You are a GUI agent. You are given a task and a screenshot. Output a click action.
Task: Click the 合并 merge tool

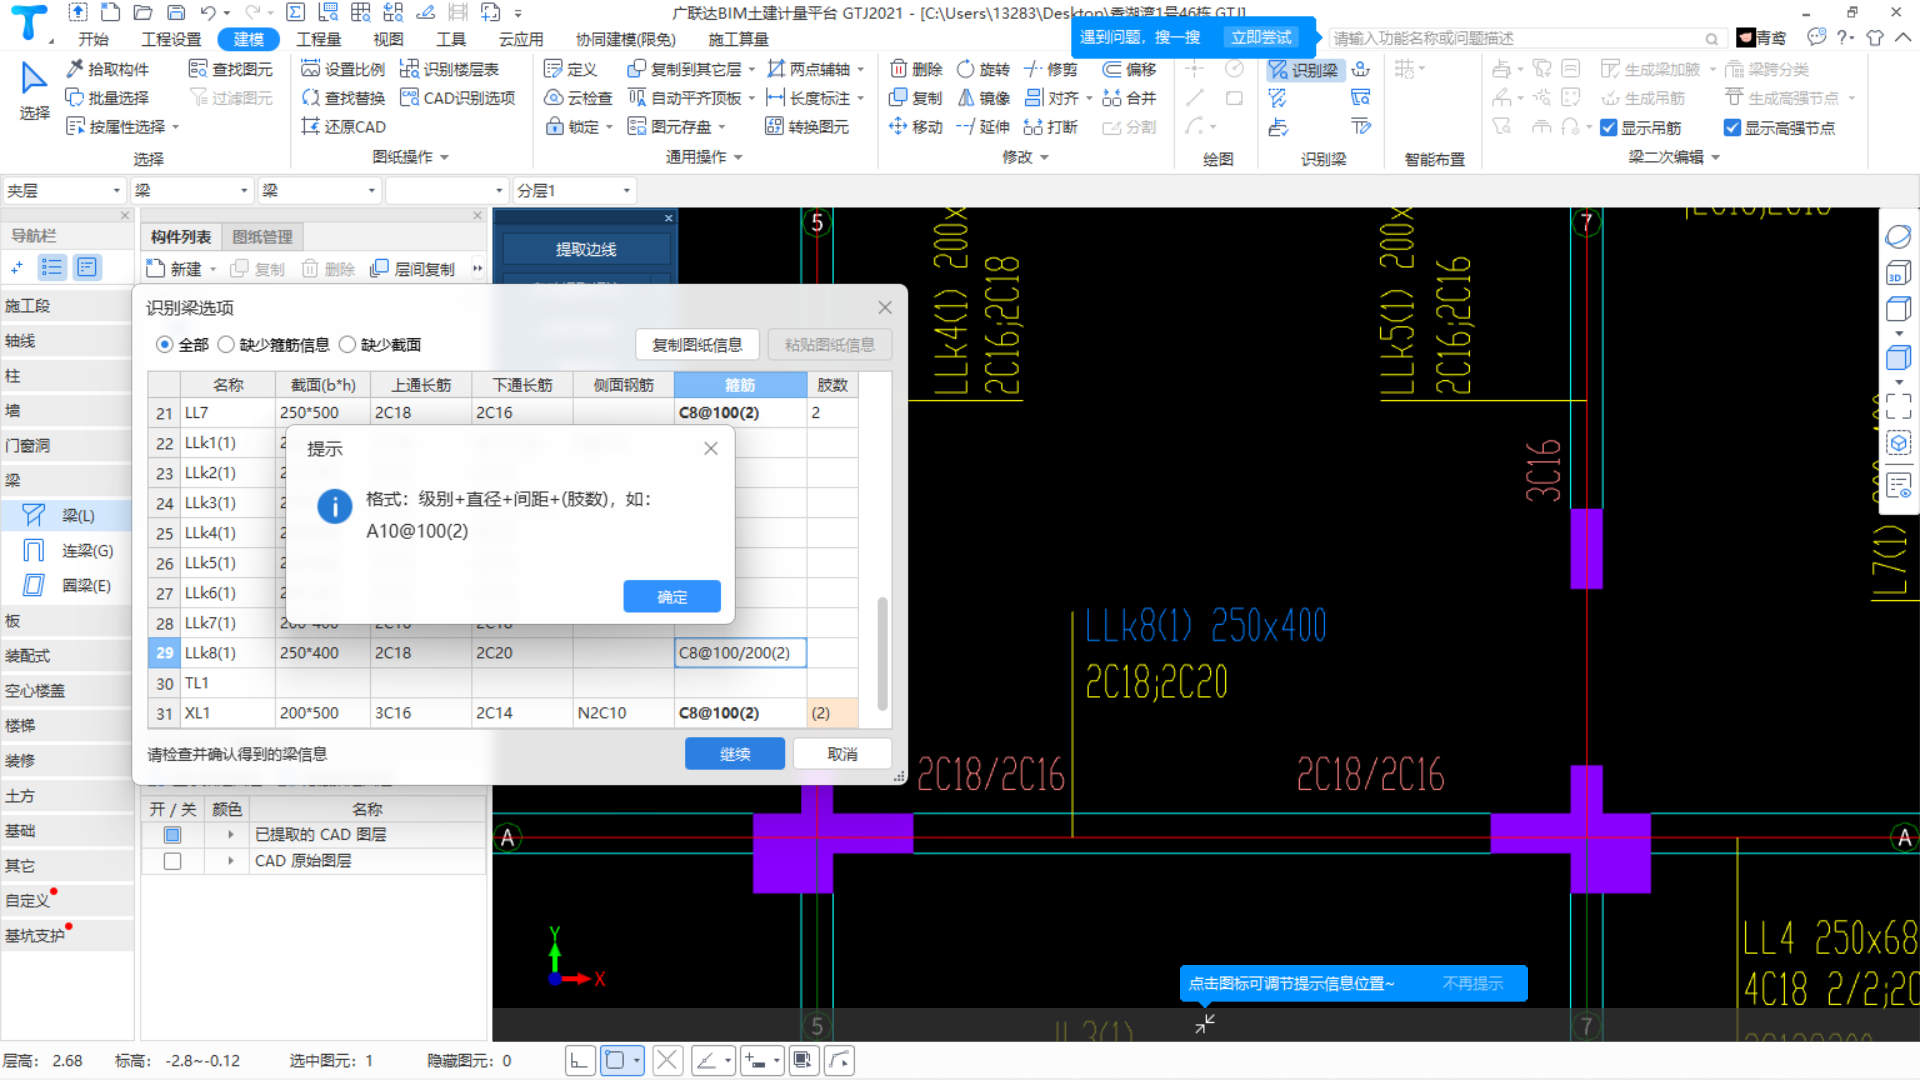tap(1130, 98)
